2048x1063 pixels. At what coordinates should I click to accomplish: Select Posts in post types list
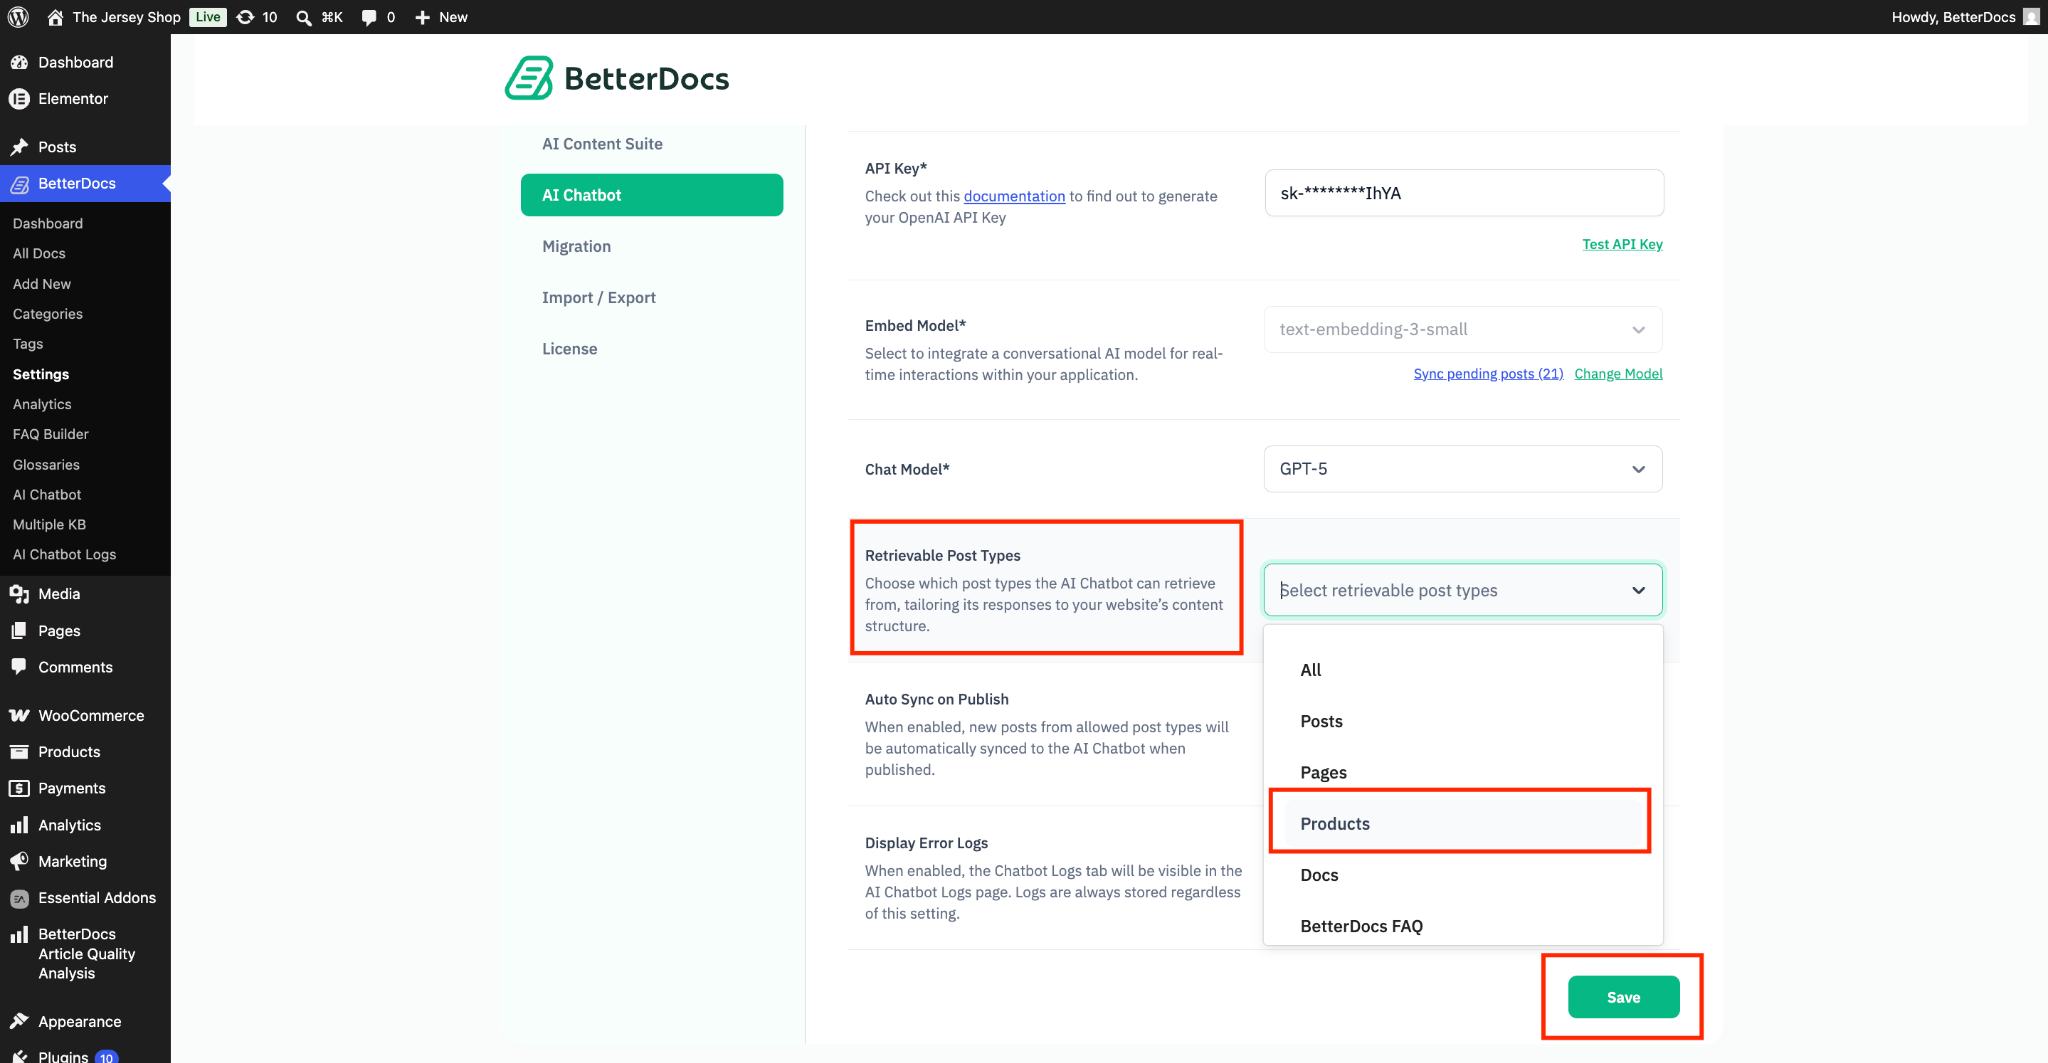pyautogui.click(x=1463, y=721)
